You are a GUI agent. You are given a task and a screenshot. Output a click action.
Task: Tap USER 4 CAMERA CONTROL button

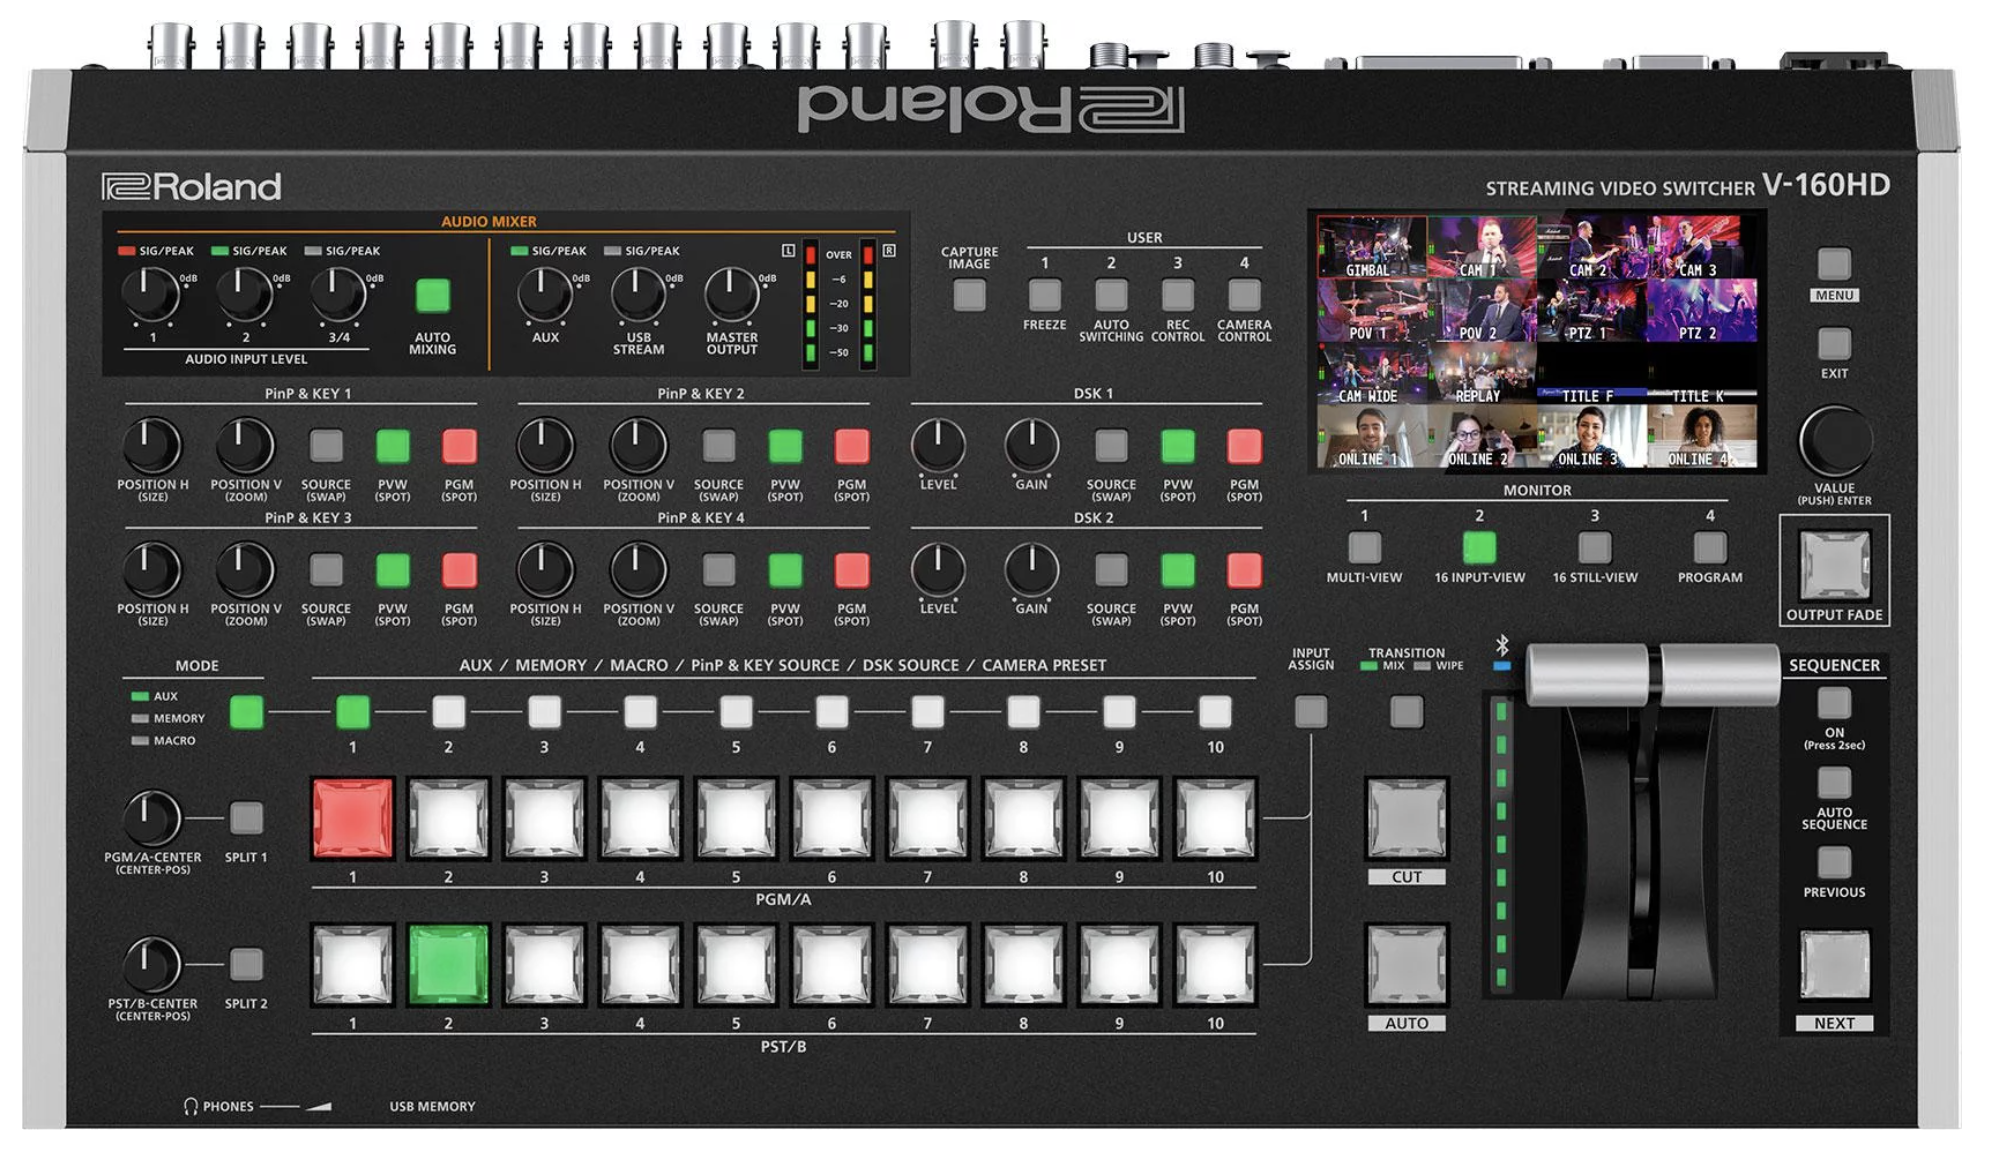[x=1244, y=295]
